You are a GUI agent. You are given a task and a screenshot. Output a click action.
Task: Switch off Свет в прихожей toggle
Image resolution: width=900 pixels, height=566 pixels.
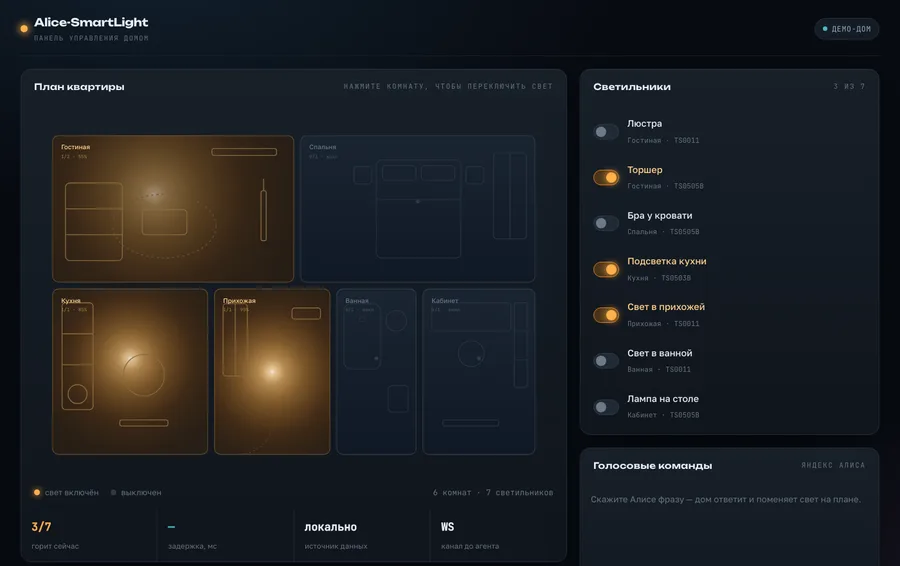(x=606, y=315)
